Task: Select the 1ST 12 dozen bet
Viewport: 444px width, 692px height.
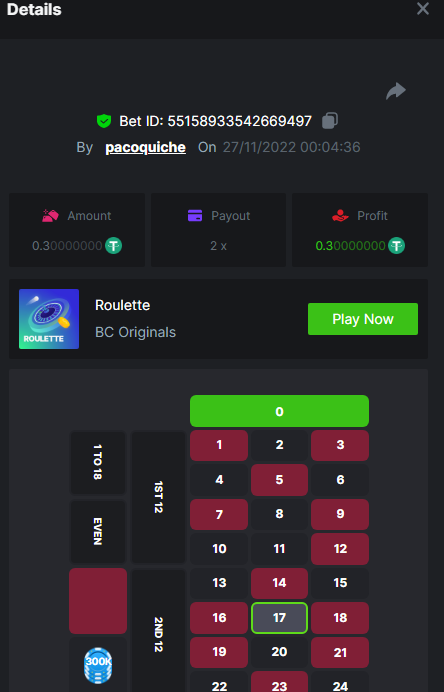Action: point(158,497)
